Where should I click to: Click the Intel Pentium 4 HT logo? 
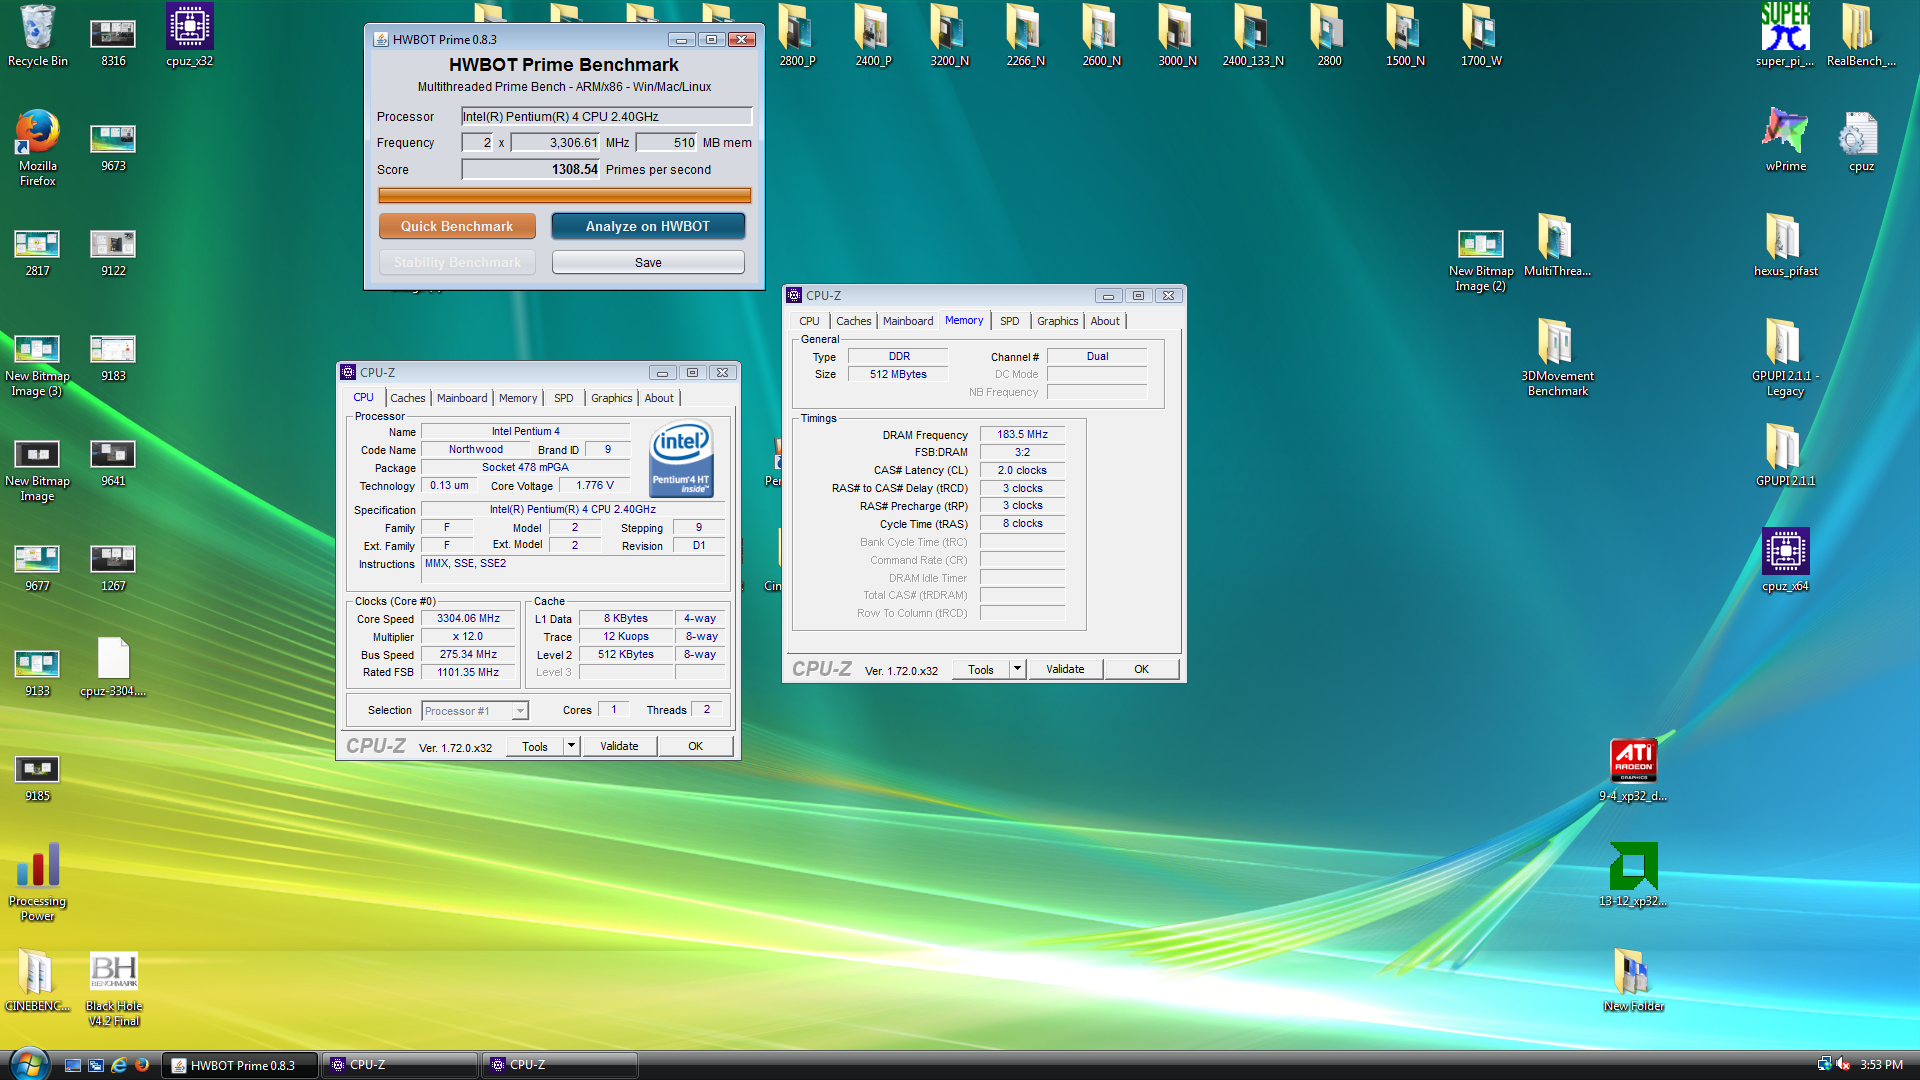681,458
